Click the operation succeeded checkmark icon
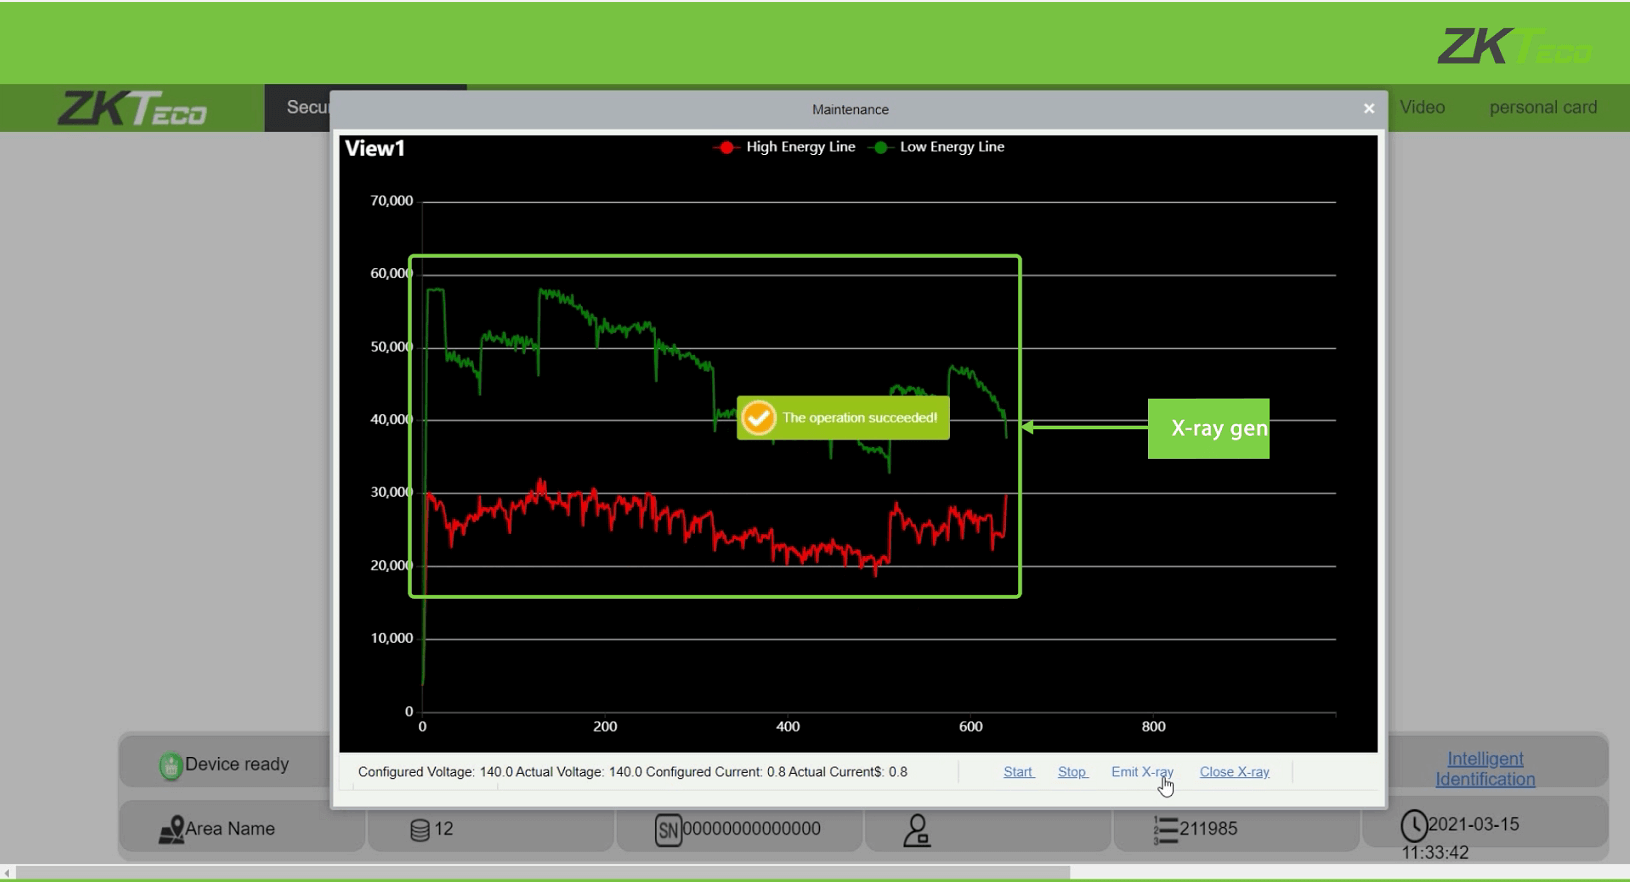 point(759,418)
